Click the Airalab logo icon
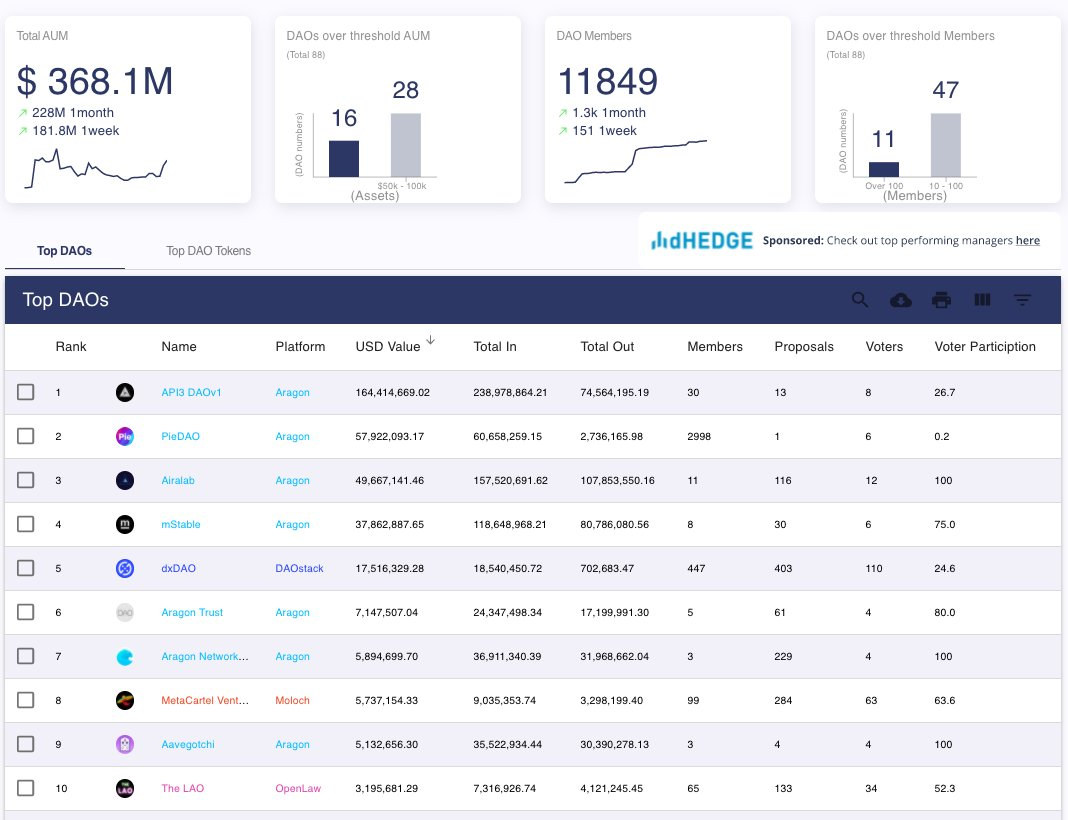 (125, 480)
